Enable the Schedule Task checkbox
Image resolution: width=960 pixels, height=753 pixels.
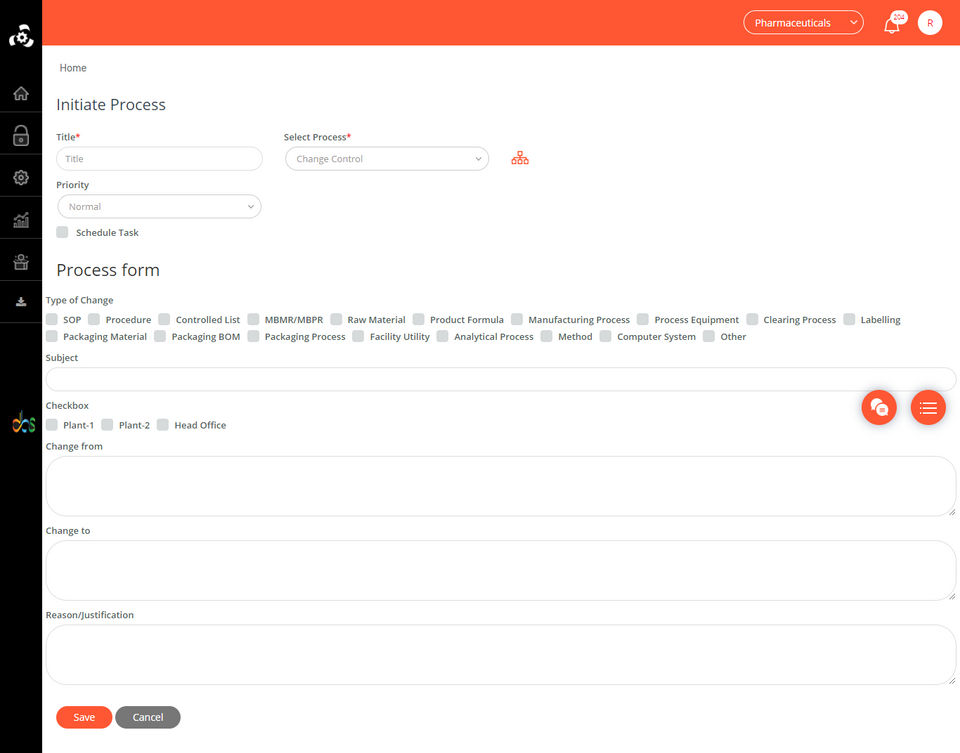click(62, 232)
